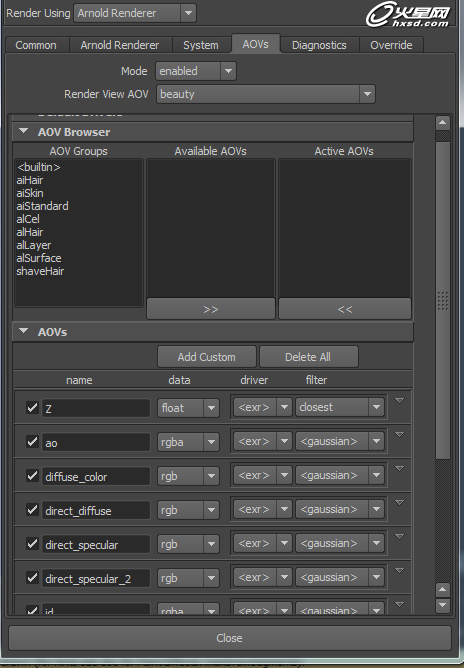Select alSurface in AOV Groups
Viewport: 464px width, 668px height.
[39, 258]
